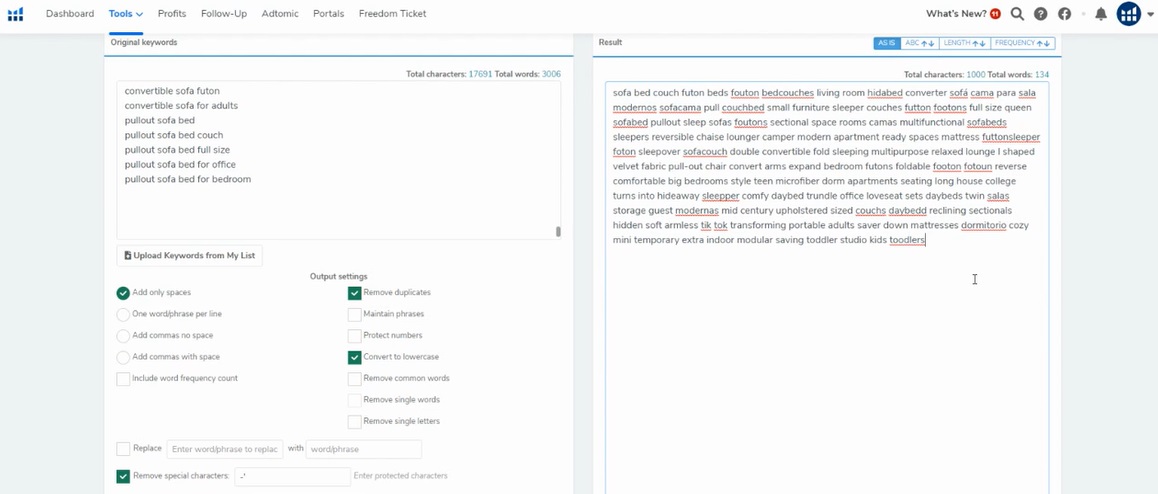This screenshot has width=1158, height=494.
Task: Uncheck the Remove duplicates checkbox
Action: 354,292
